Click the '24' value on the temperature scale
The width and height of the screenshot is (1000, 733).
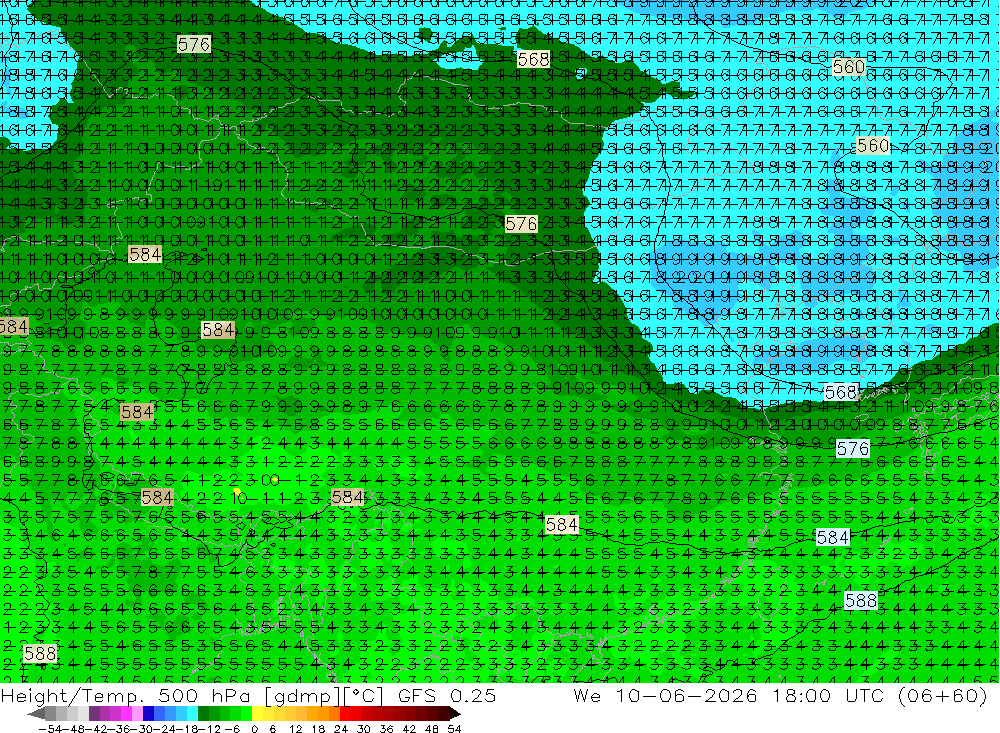click(341, 729)
